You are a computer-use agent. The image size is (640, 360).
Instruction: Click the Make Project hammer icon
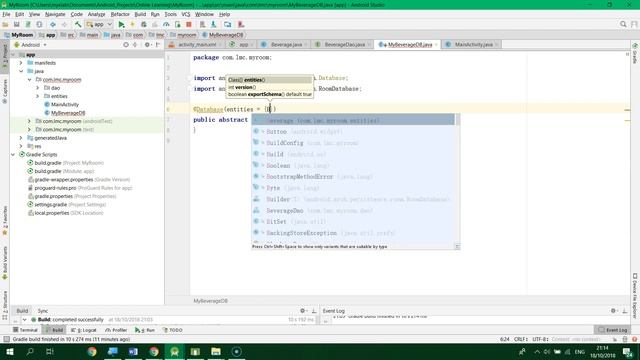point(78,24)
